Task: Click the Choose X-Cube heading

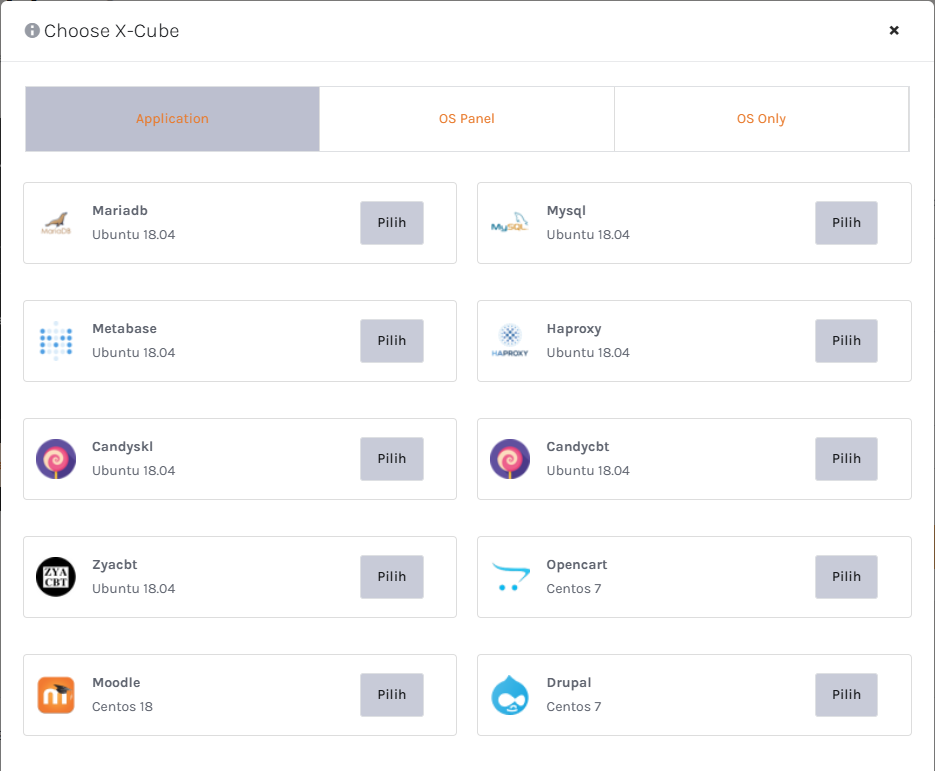Action: tap(112, 30)
